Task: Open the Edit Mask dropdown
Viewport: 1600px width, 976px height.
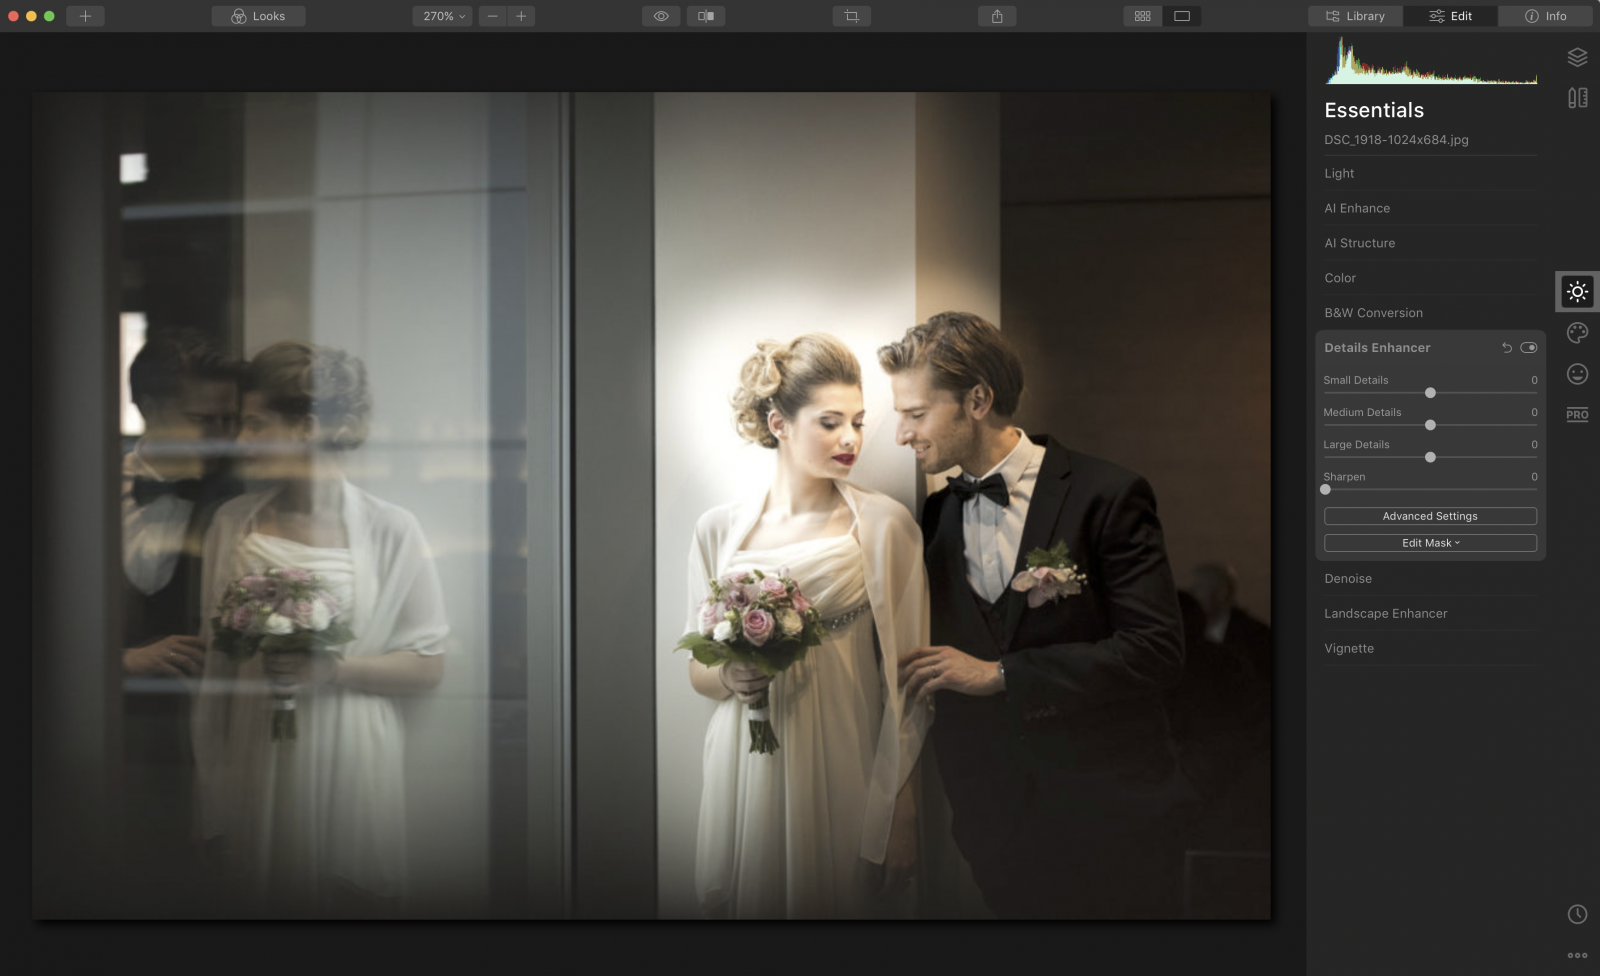Action: 1430,542
